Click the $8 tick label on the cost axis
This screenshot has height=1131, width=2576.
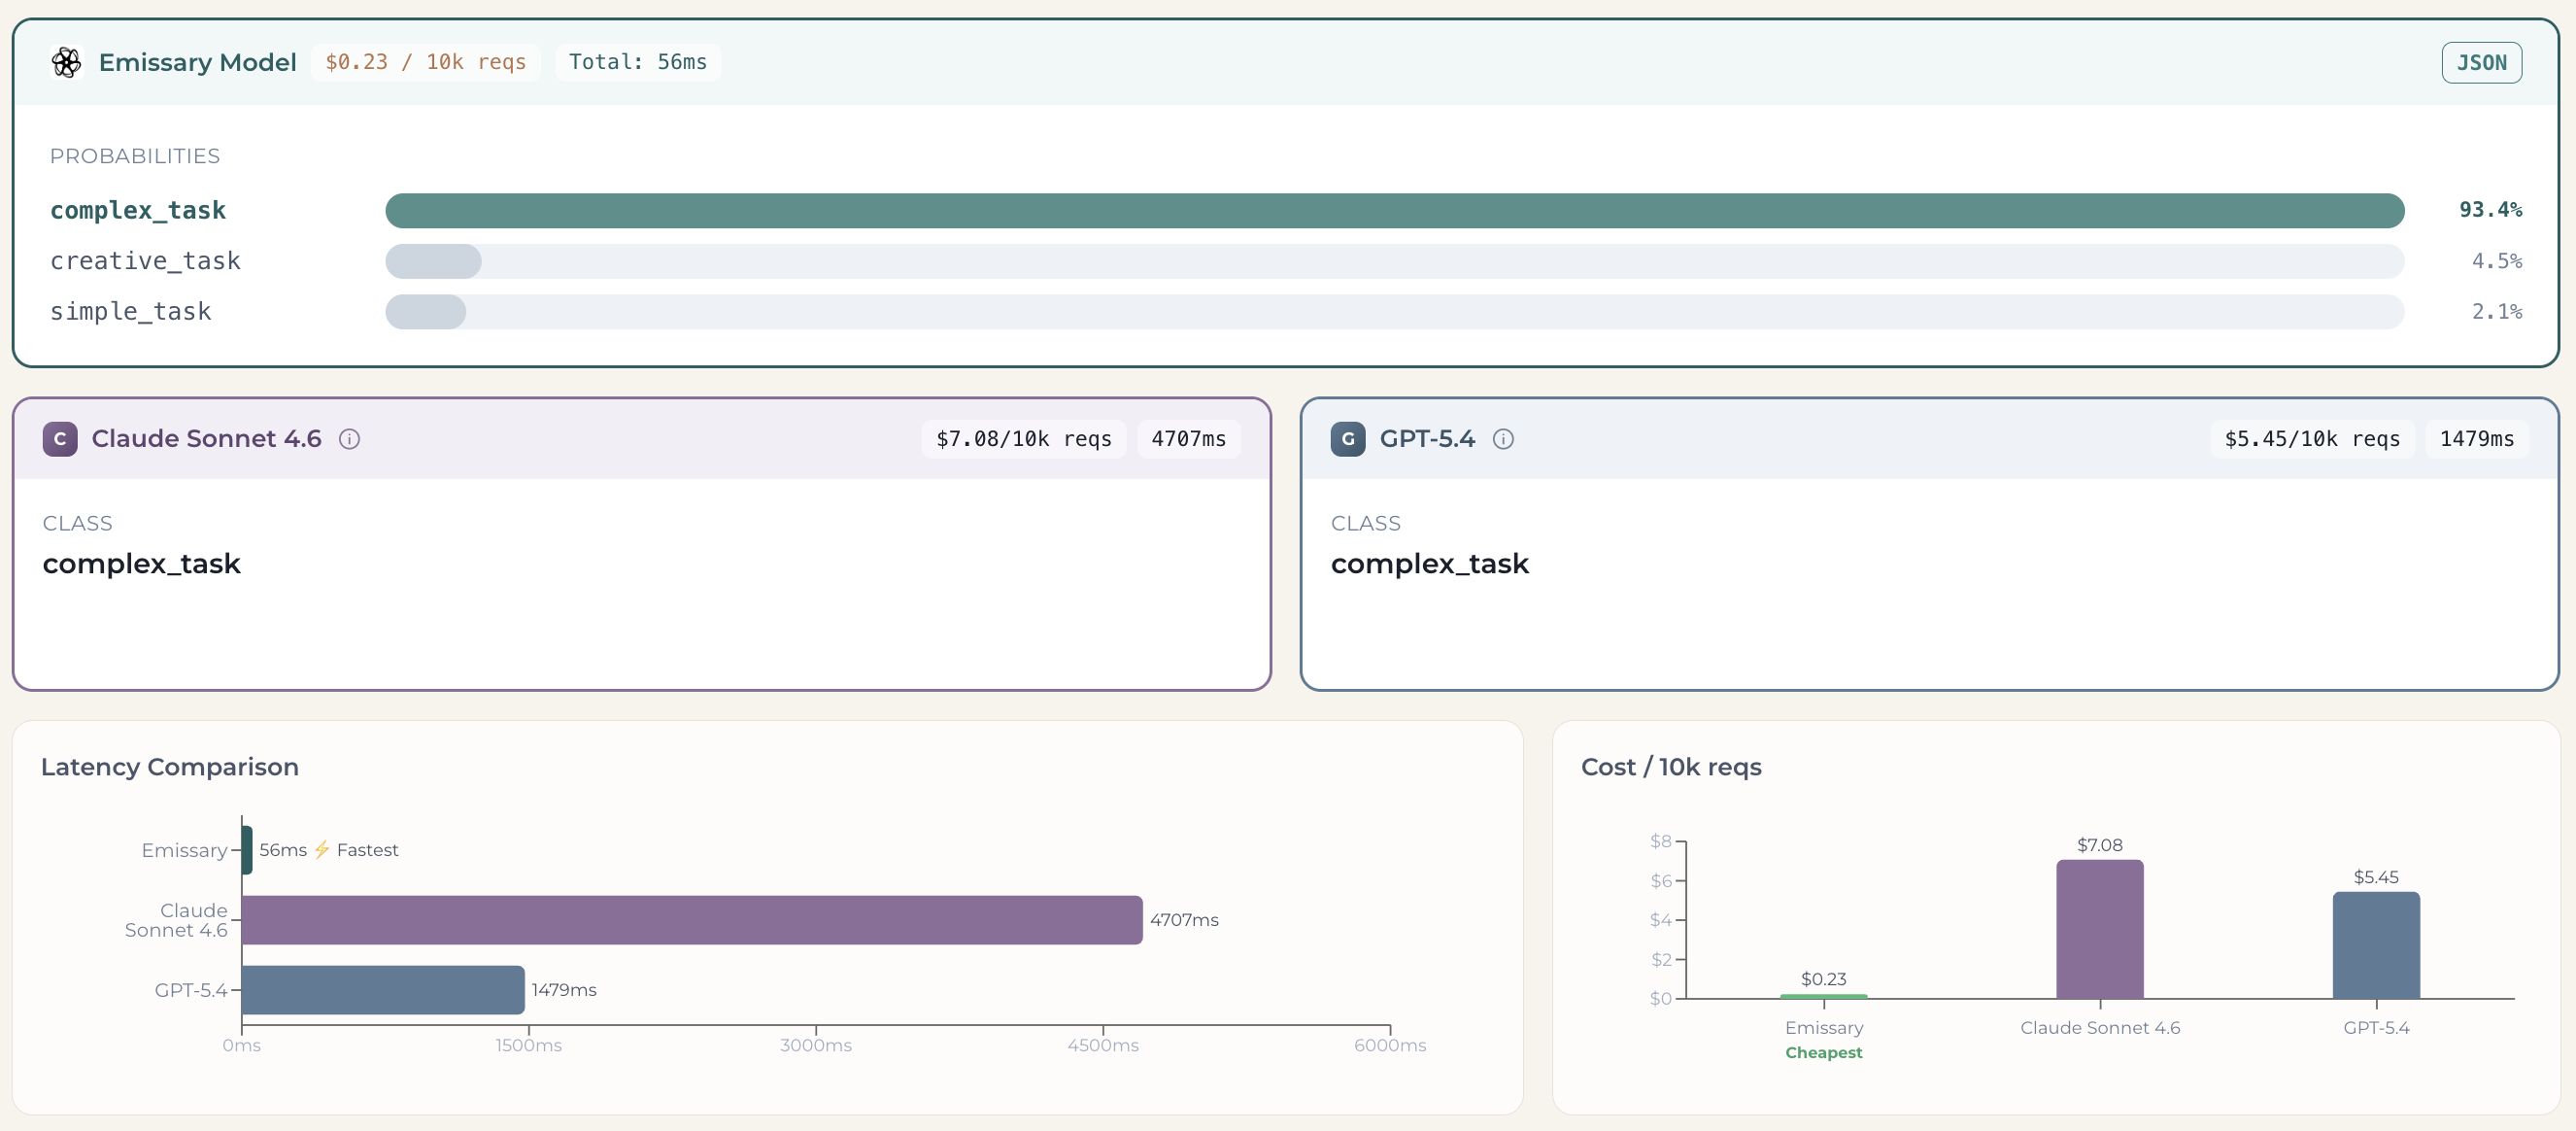click(x=1661, y=841)
